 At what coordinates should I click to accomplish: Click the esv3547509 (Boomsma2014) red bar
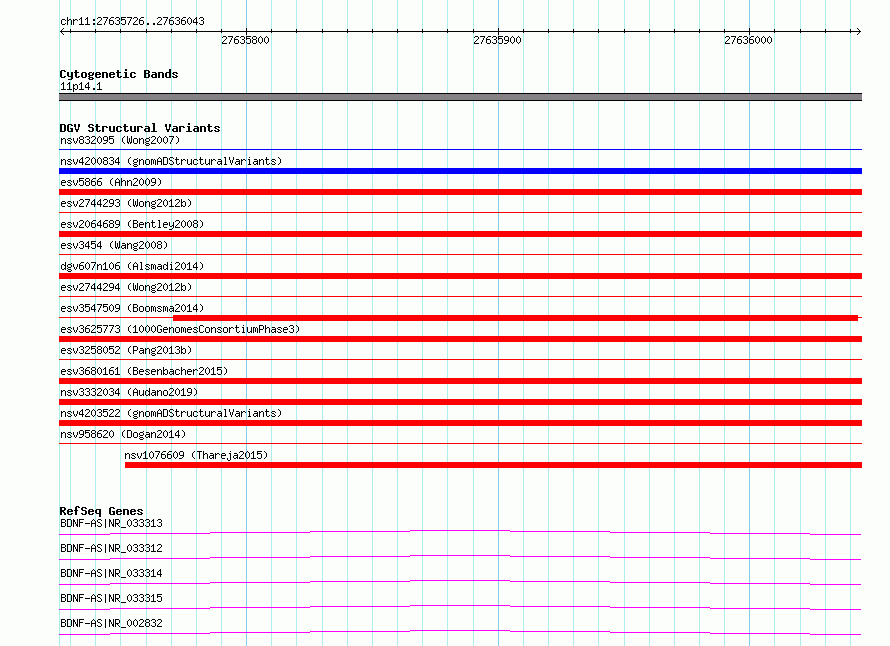[x=515, y=318]
